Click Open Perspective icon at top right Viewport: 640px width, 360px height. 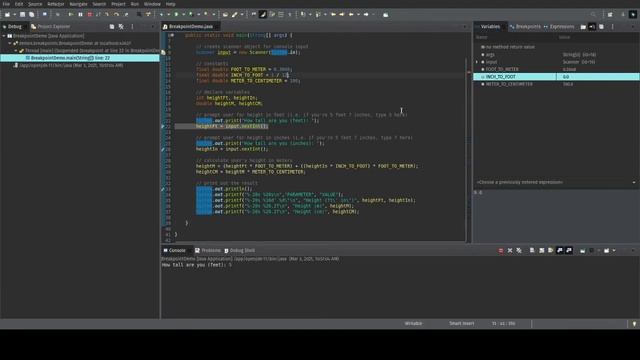point(610,14)
